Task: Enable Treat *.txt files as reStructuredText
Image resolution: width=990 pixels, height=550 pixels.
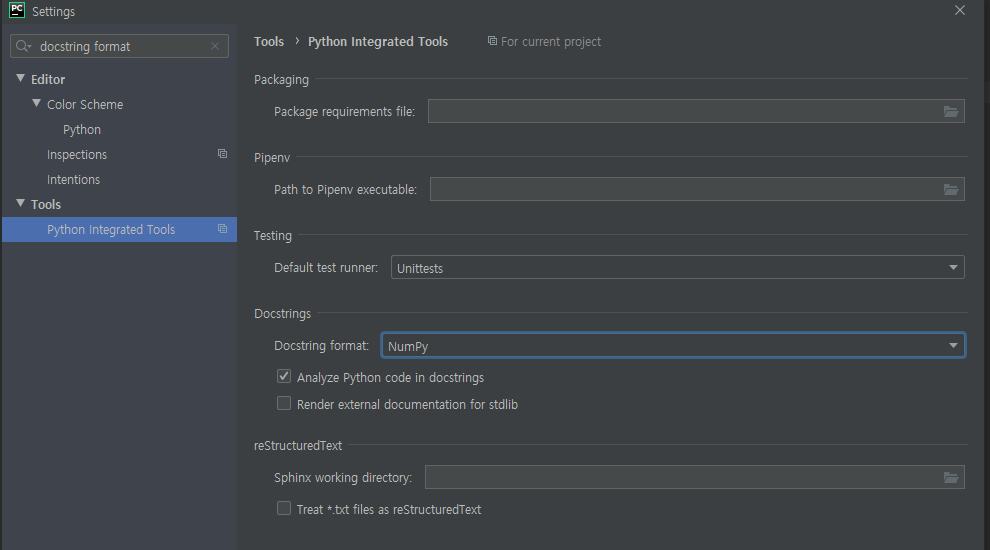Action: coord(284,508)
